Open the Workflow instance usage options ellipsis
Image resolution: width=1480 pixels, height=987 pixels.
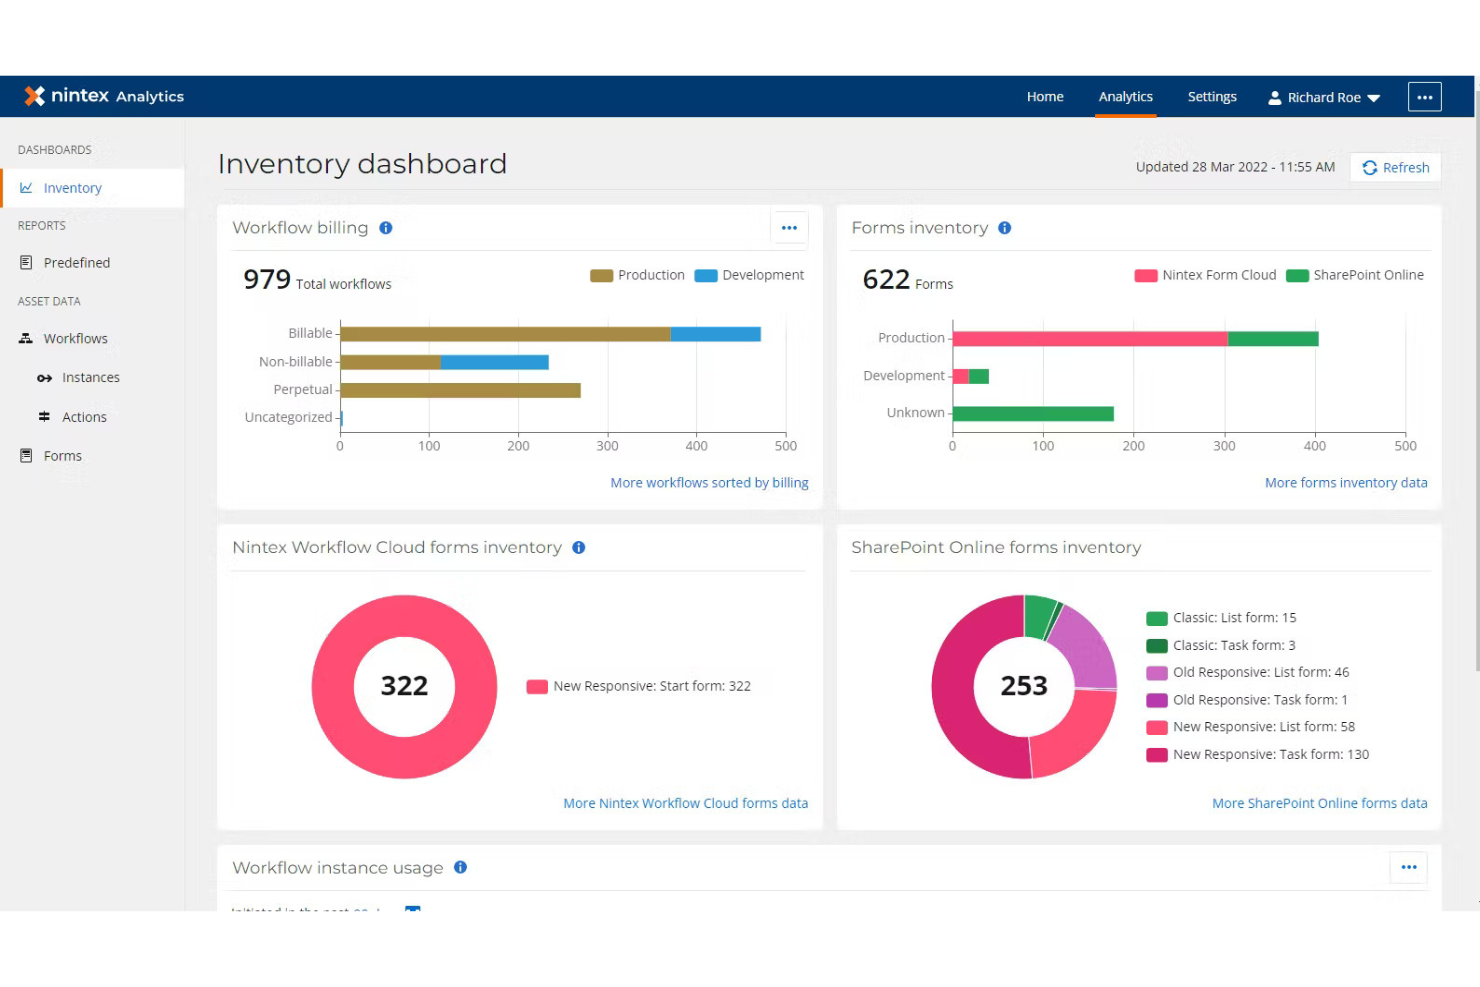(1409, 867)
